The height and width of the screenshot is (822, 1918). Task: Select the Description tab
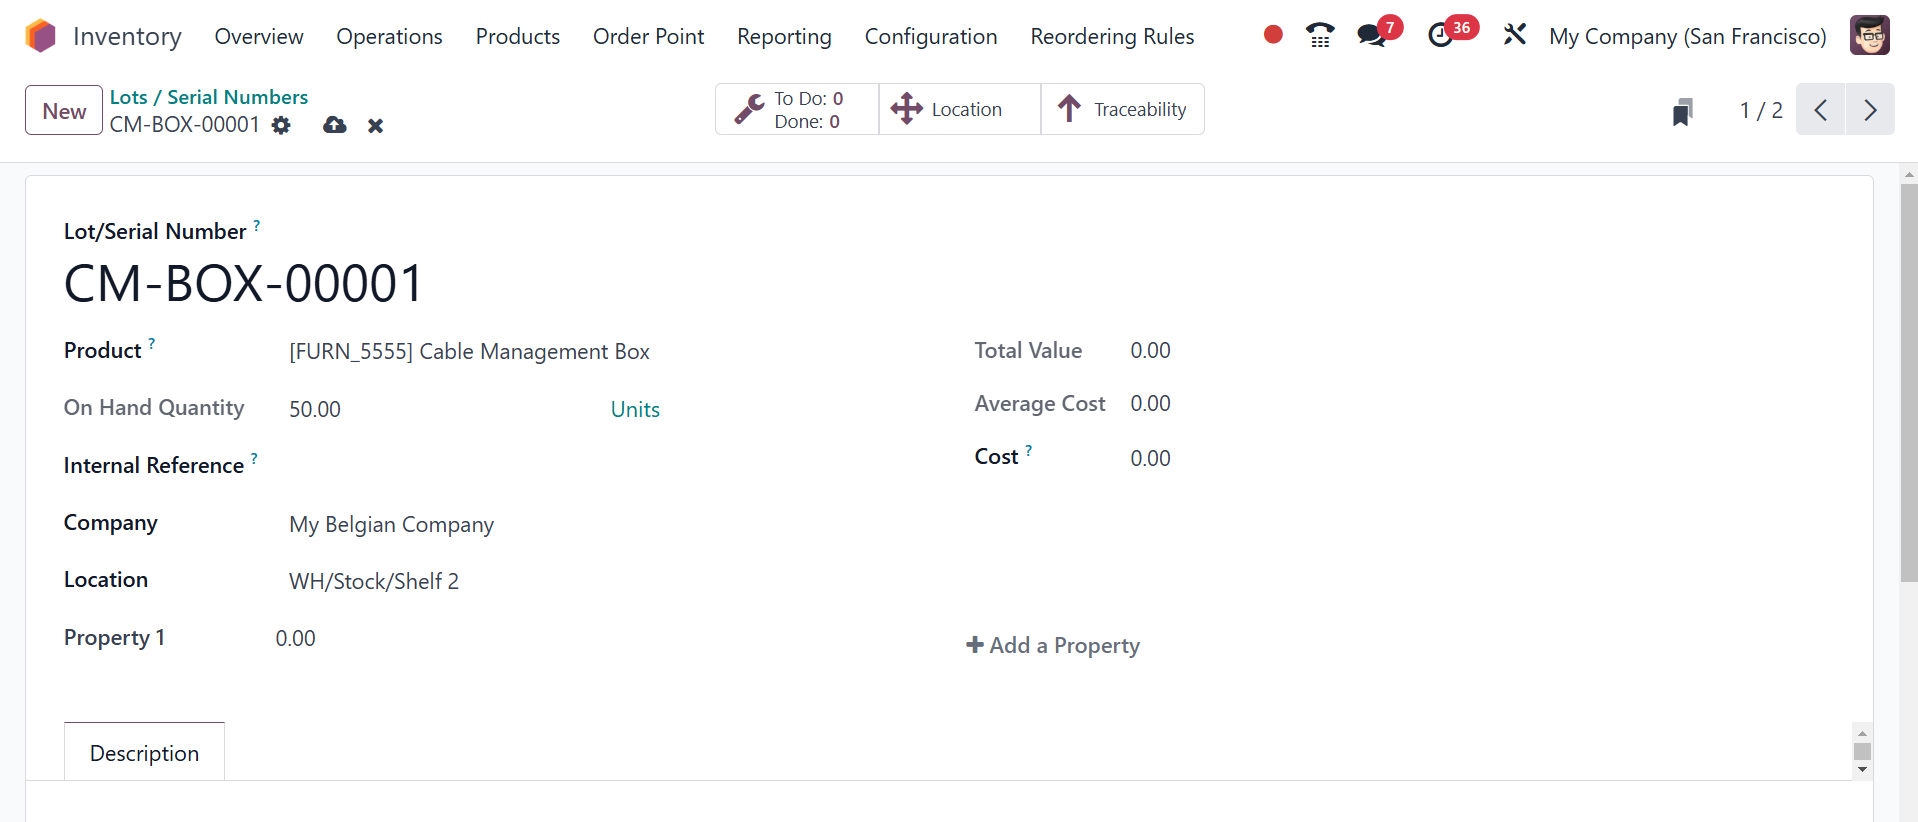tap(144, 753)
